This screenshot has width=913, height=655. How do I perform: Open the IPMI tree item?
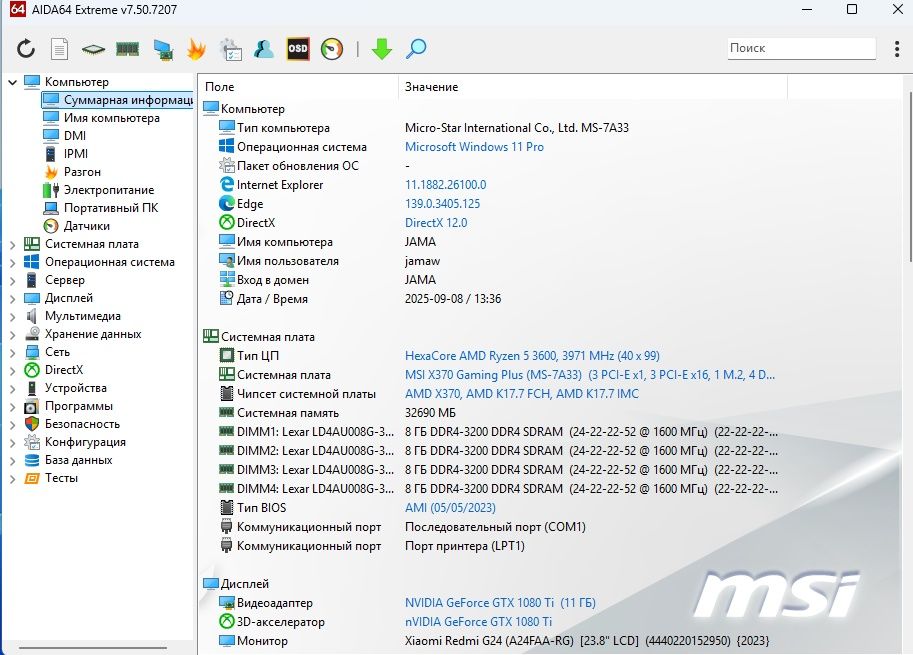coord(76,154)
